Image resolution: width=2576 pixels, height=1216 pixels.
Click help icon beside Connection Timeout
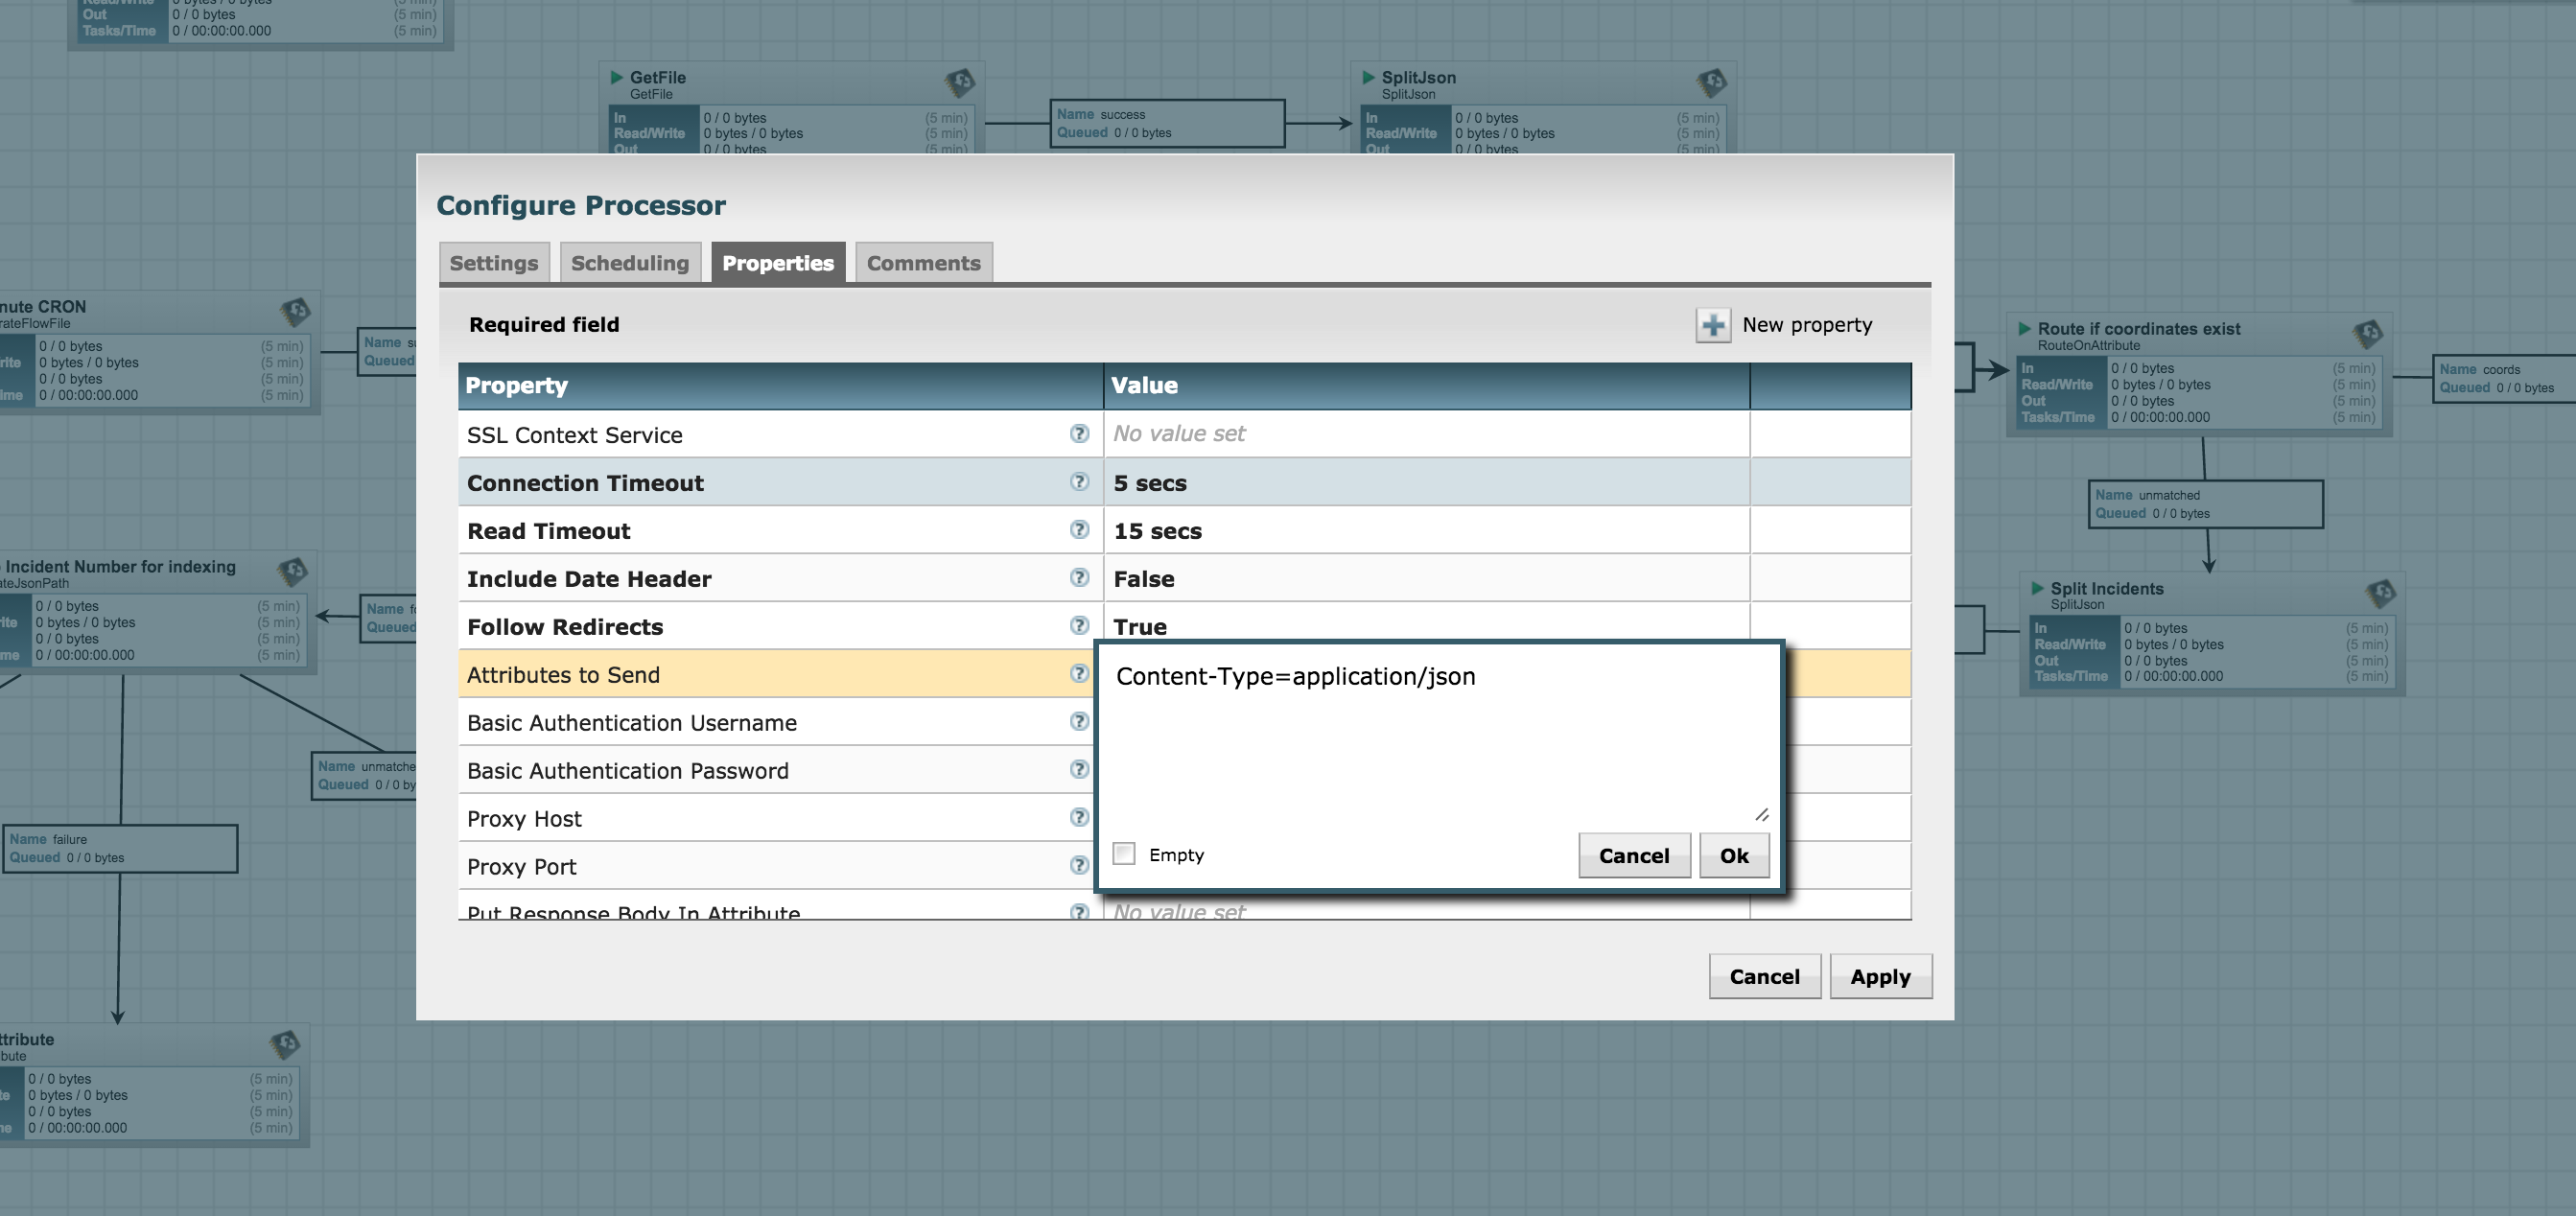click(x=1078, y=482)
